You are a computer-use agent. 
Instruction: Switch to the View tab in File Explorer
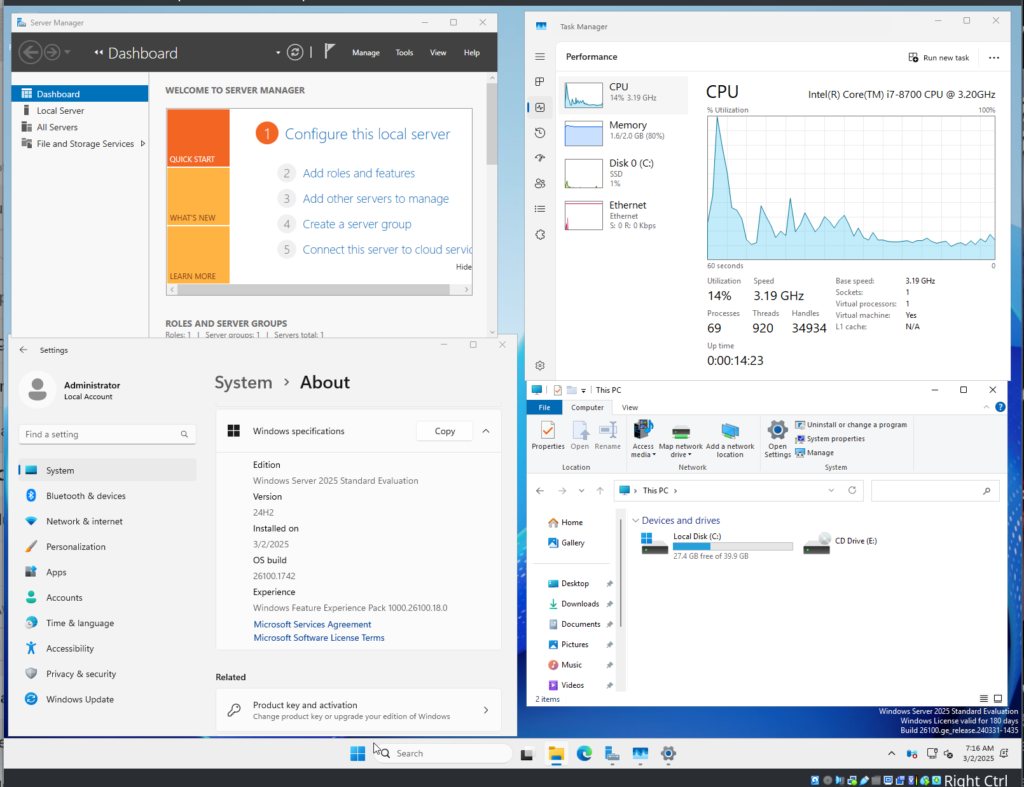tap(630, 408)
